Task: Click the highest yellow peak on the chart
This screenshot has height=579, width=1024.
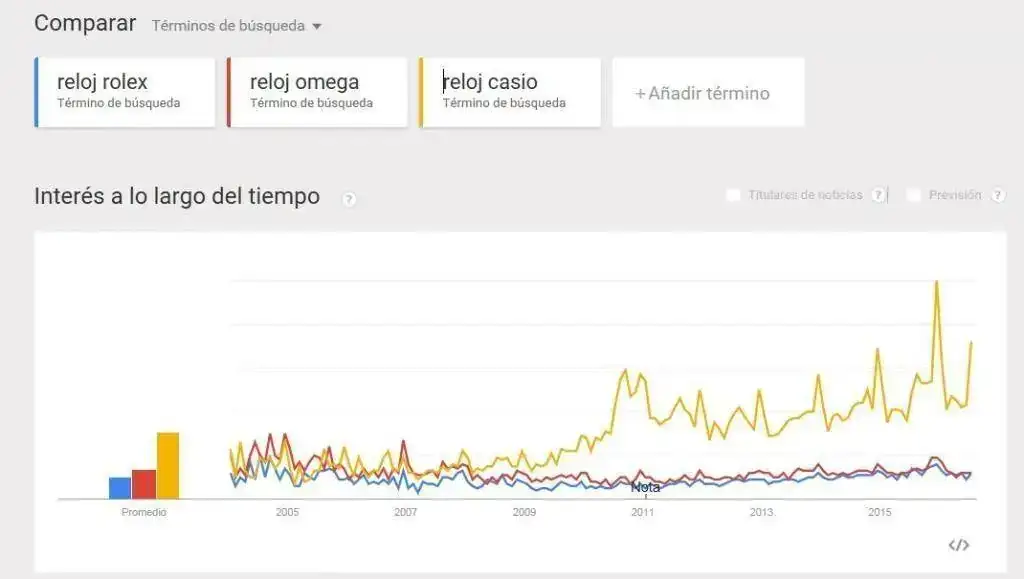Action: coord(936,283)
